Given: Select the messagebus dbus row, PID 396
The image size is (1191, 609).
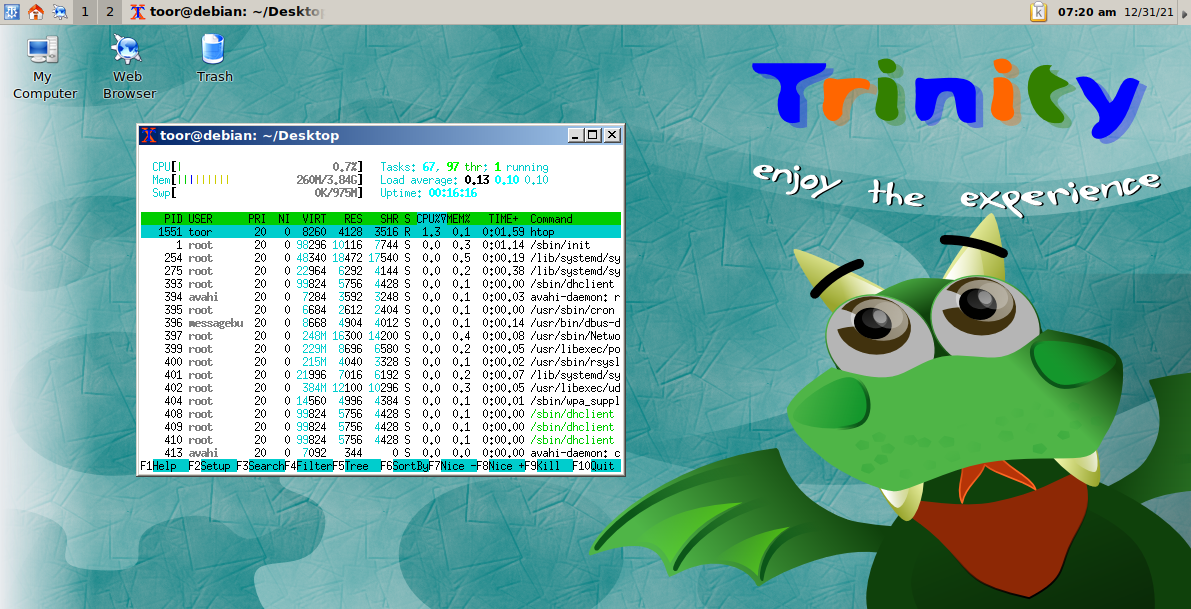Looking at the screenshot, I should [x=381, y=323].
